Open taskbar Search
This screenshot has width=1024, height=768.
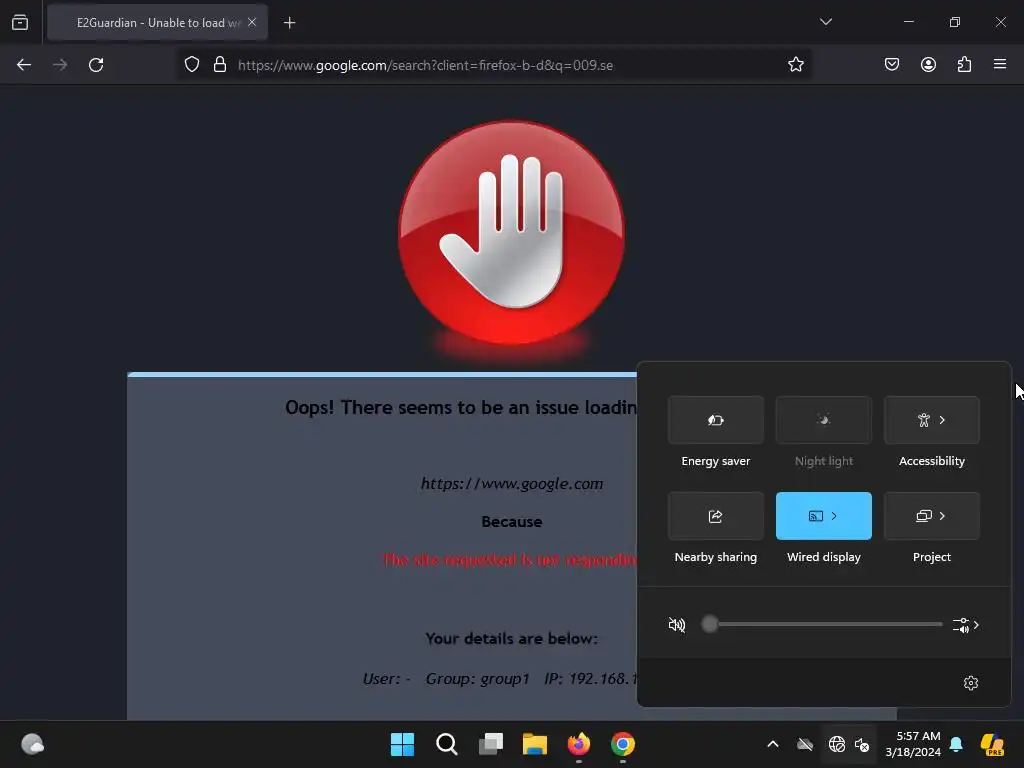[x=447, y=744]
